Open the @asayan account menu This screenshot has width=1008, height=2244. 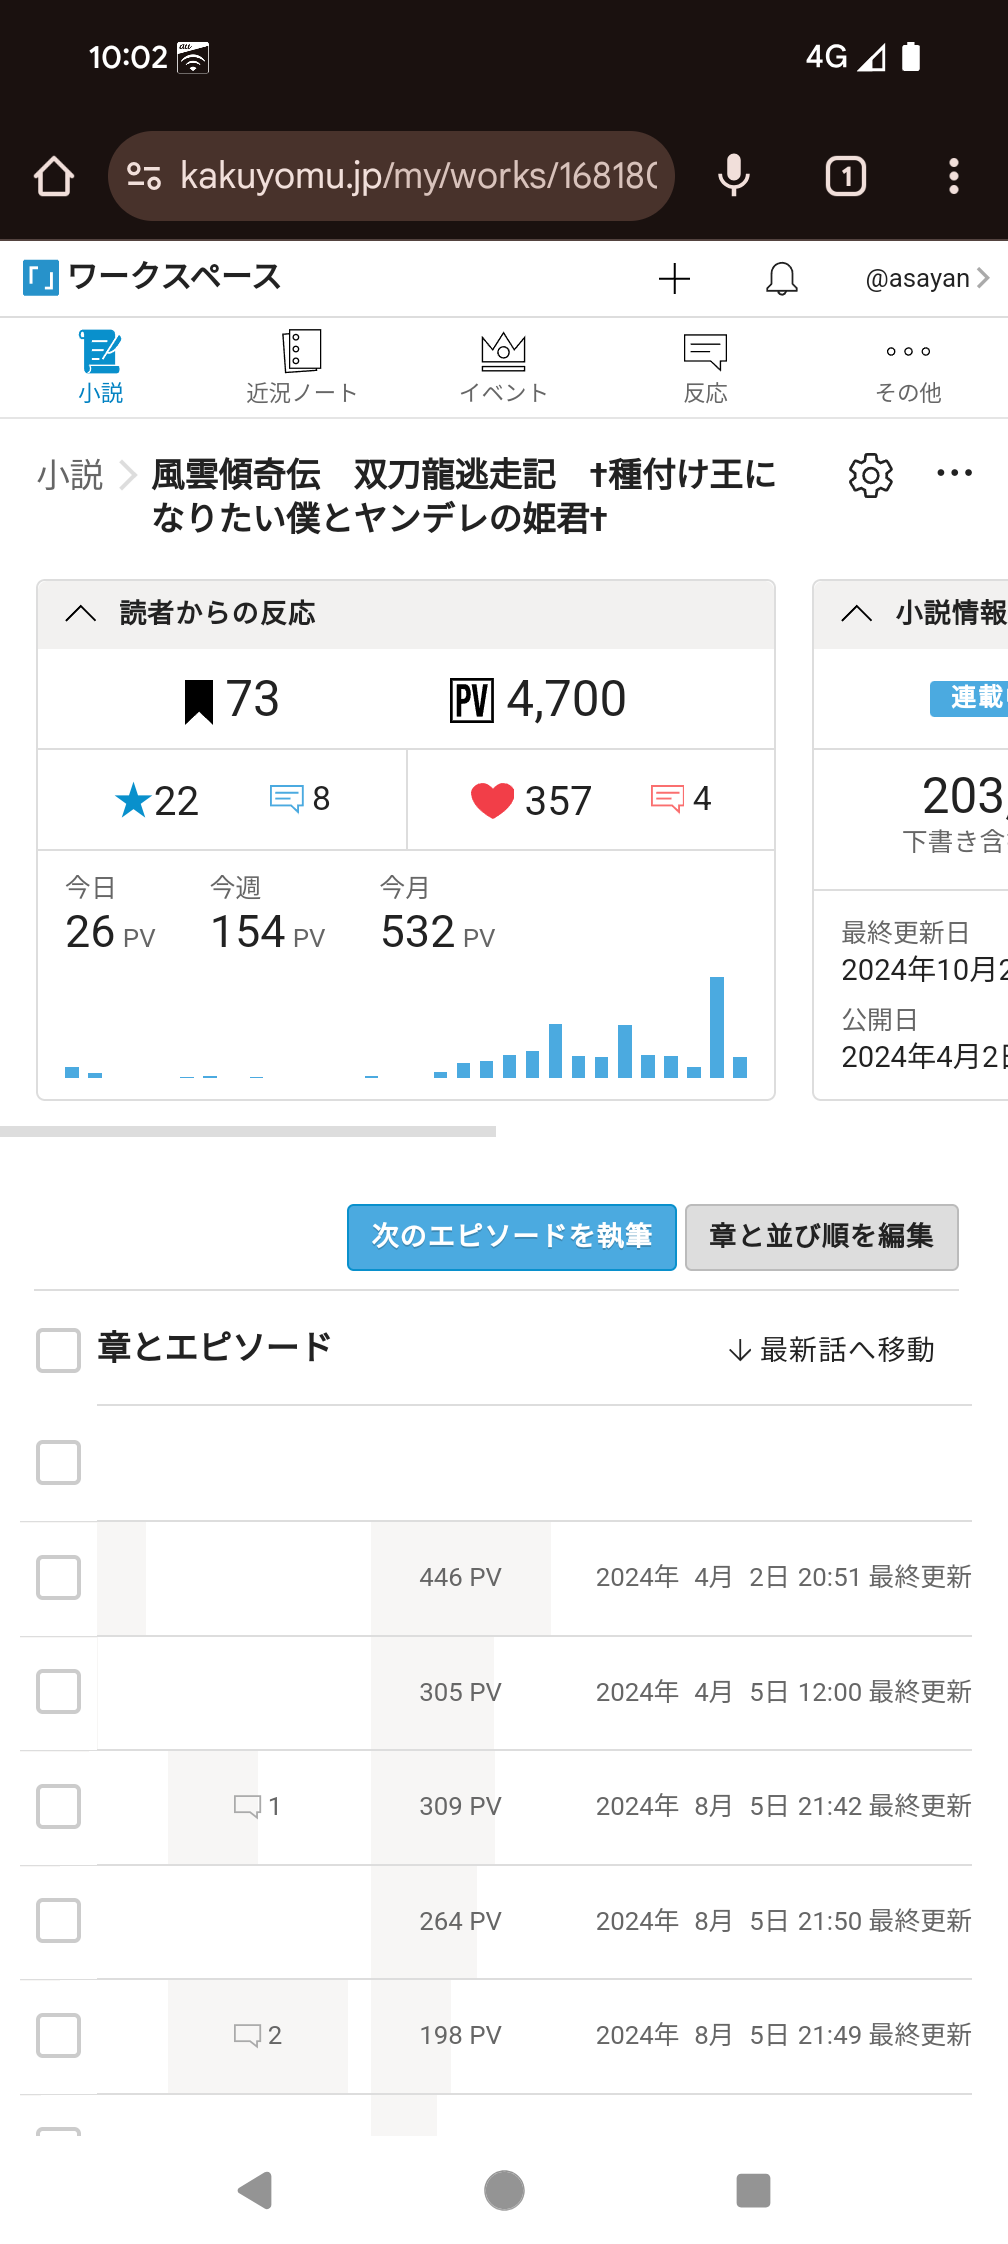click(926, 278)
